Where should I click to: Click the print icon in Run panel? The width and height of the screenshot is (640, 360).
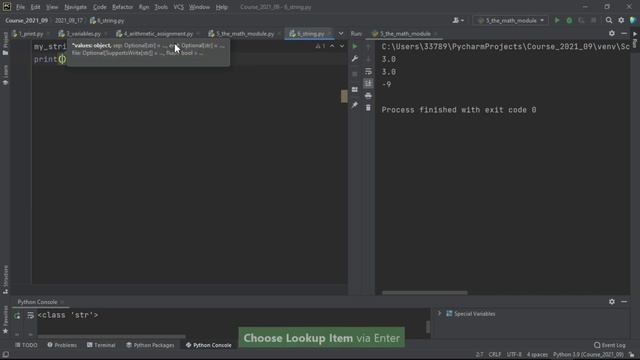[368, 96]
